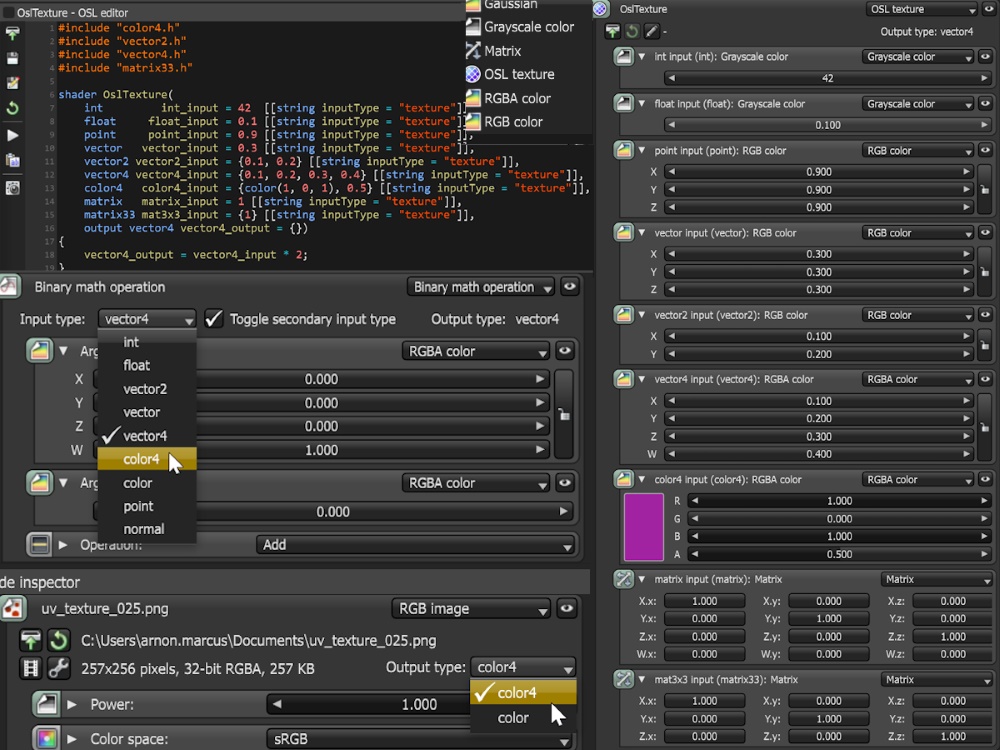Image resolution: width=1000 pixels, height=750 pixels.
Task: Click the file path C:\Users\arnon.marcus\Documents\uv_texture_025.png
Action: pyautogui.click(x=258, y=640)
